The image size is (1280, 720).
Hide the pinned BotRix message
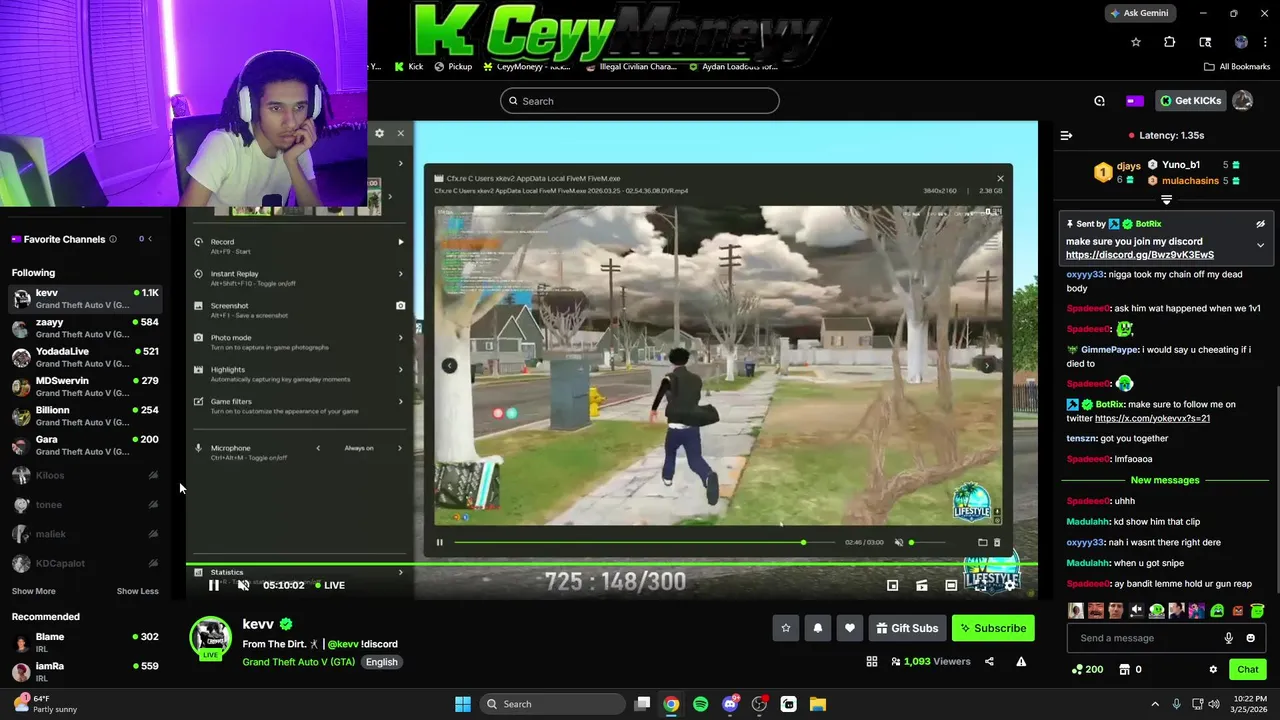point(1260,224)
